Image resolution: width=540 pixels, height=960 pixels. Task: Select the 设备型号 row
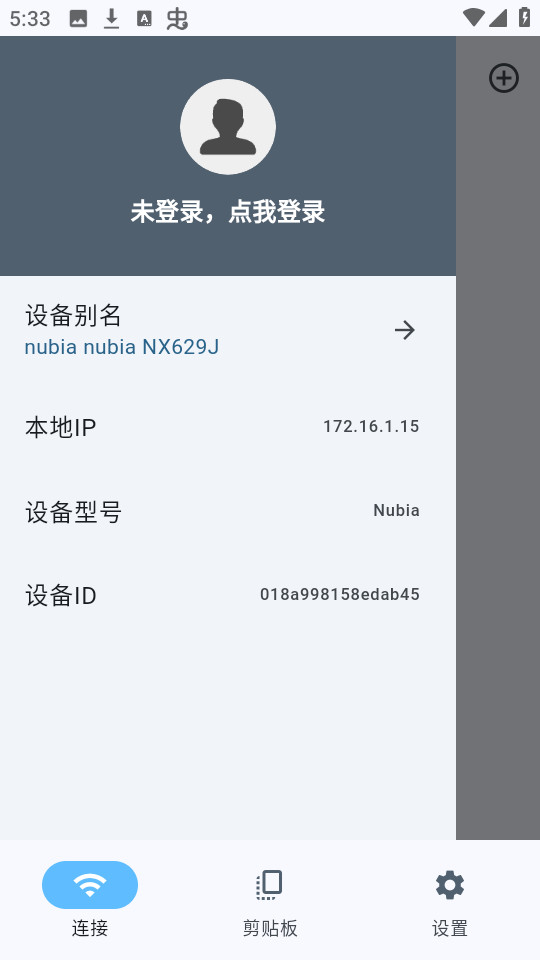pos(228,511)
